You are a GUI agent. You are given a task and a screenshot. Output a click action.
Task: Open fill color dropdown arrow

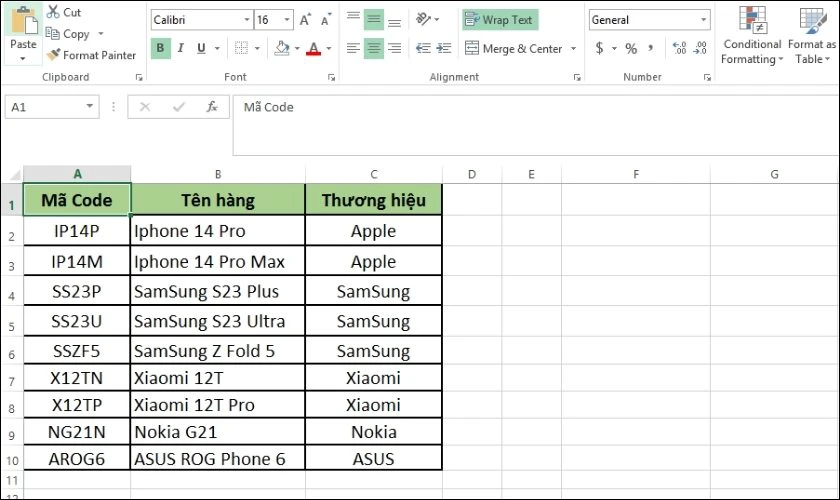tap(297, 48)
